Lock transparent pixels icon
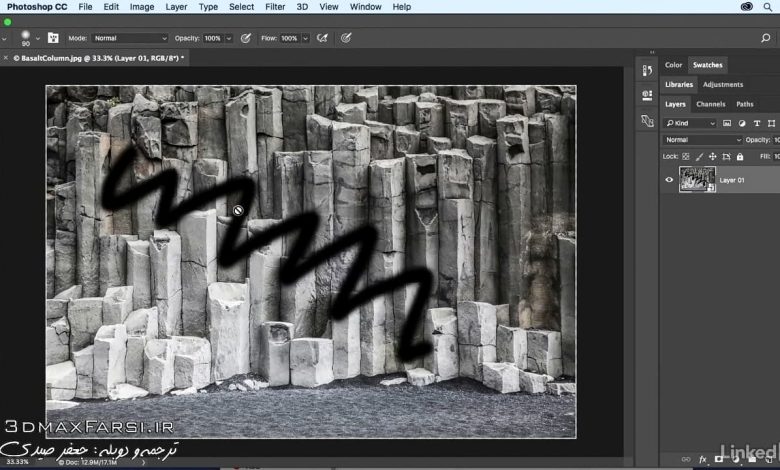Image resolution: width=780 pixels, height=470 pixels. (685, 157)
